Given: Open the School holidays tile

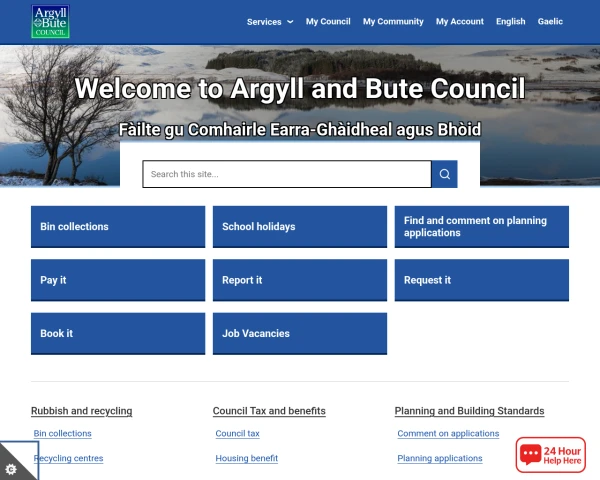Looking at the screenshot, I should tap(300, 227).
